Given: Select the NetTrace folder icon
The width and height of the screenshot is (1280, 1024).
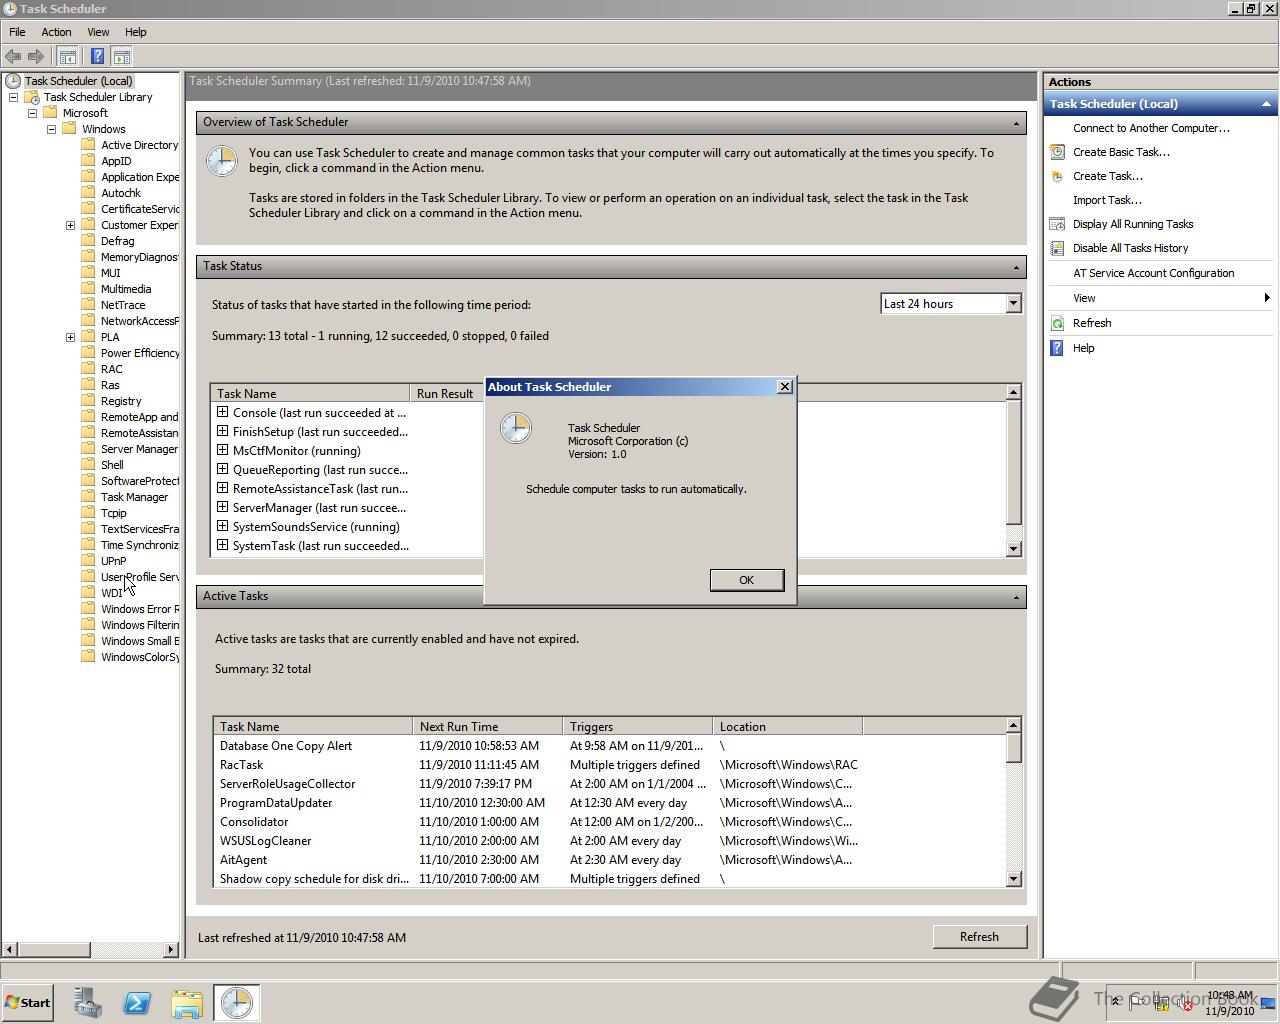Looking at the screenshot, I should pyautogui.click(x=88, y=305).
